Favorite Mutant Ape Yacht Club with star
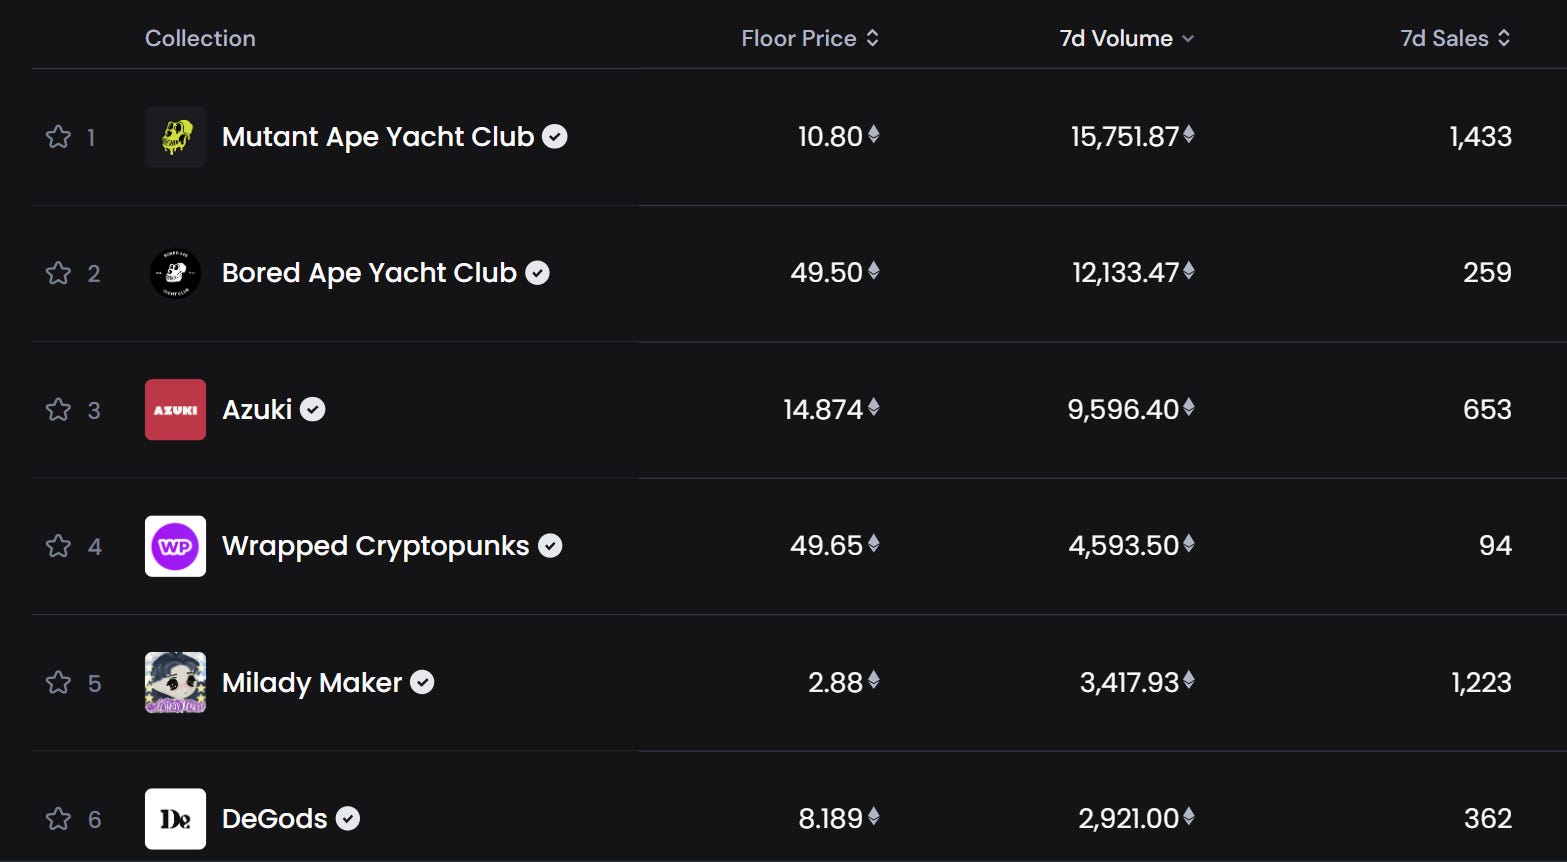The image size is (1567, 862). pyautogui.click(x=58, y=137)
